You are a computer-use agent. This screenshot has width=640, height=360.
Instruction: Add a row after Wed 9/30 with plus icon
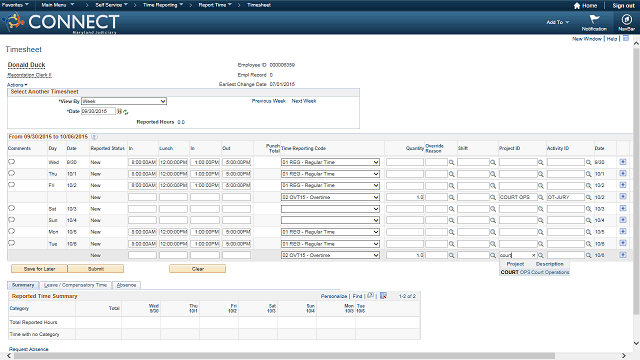click(x=623, y=162)
